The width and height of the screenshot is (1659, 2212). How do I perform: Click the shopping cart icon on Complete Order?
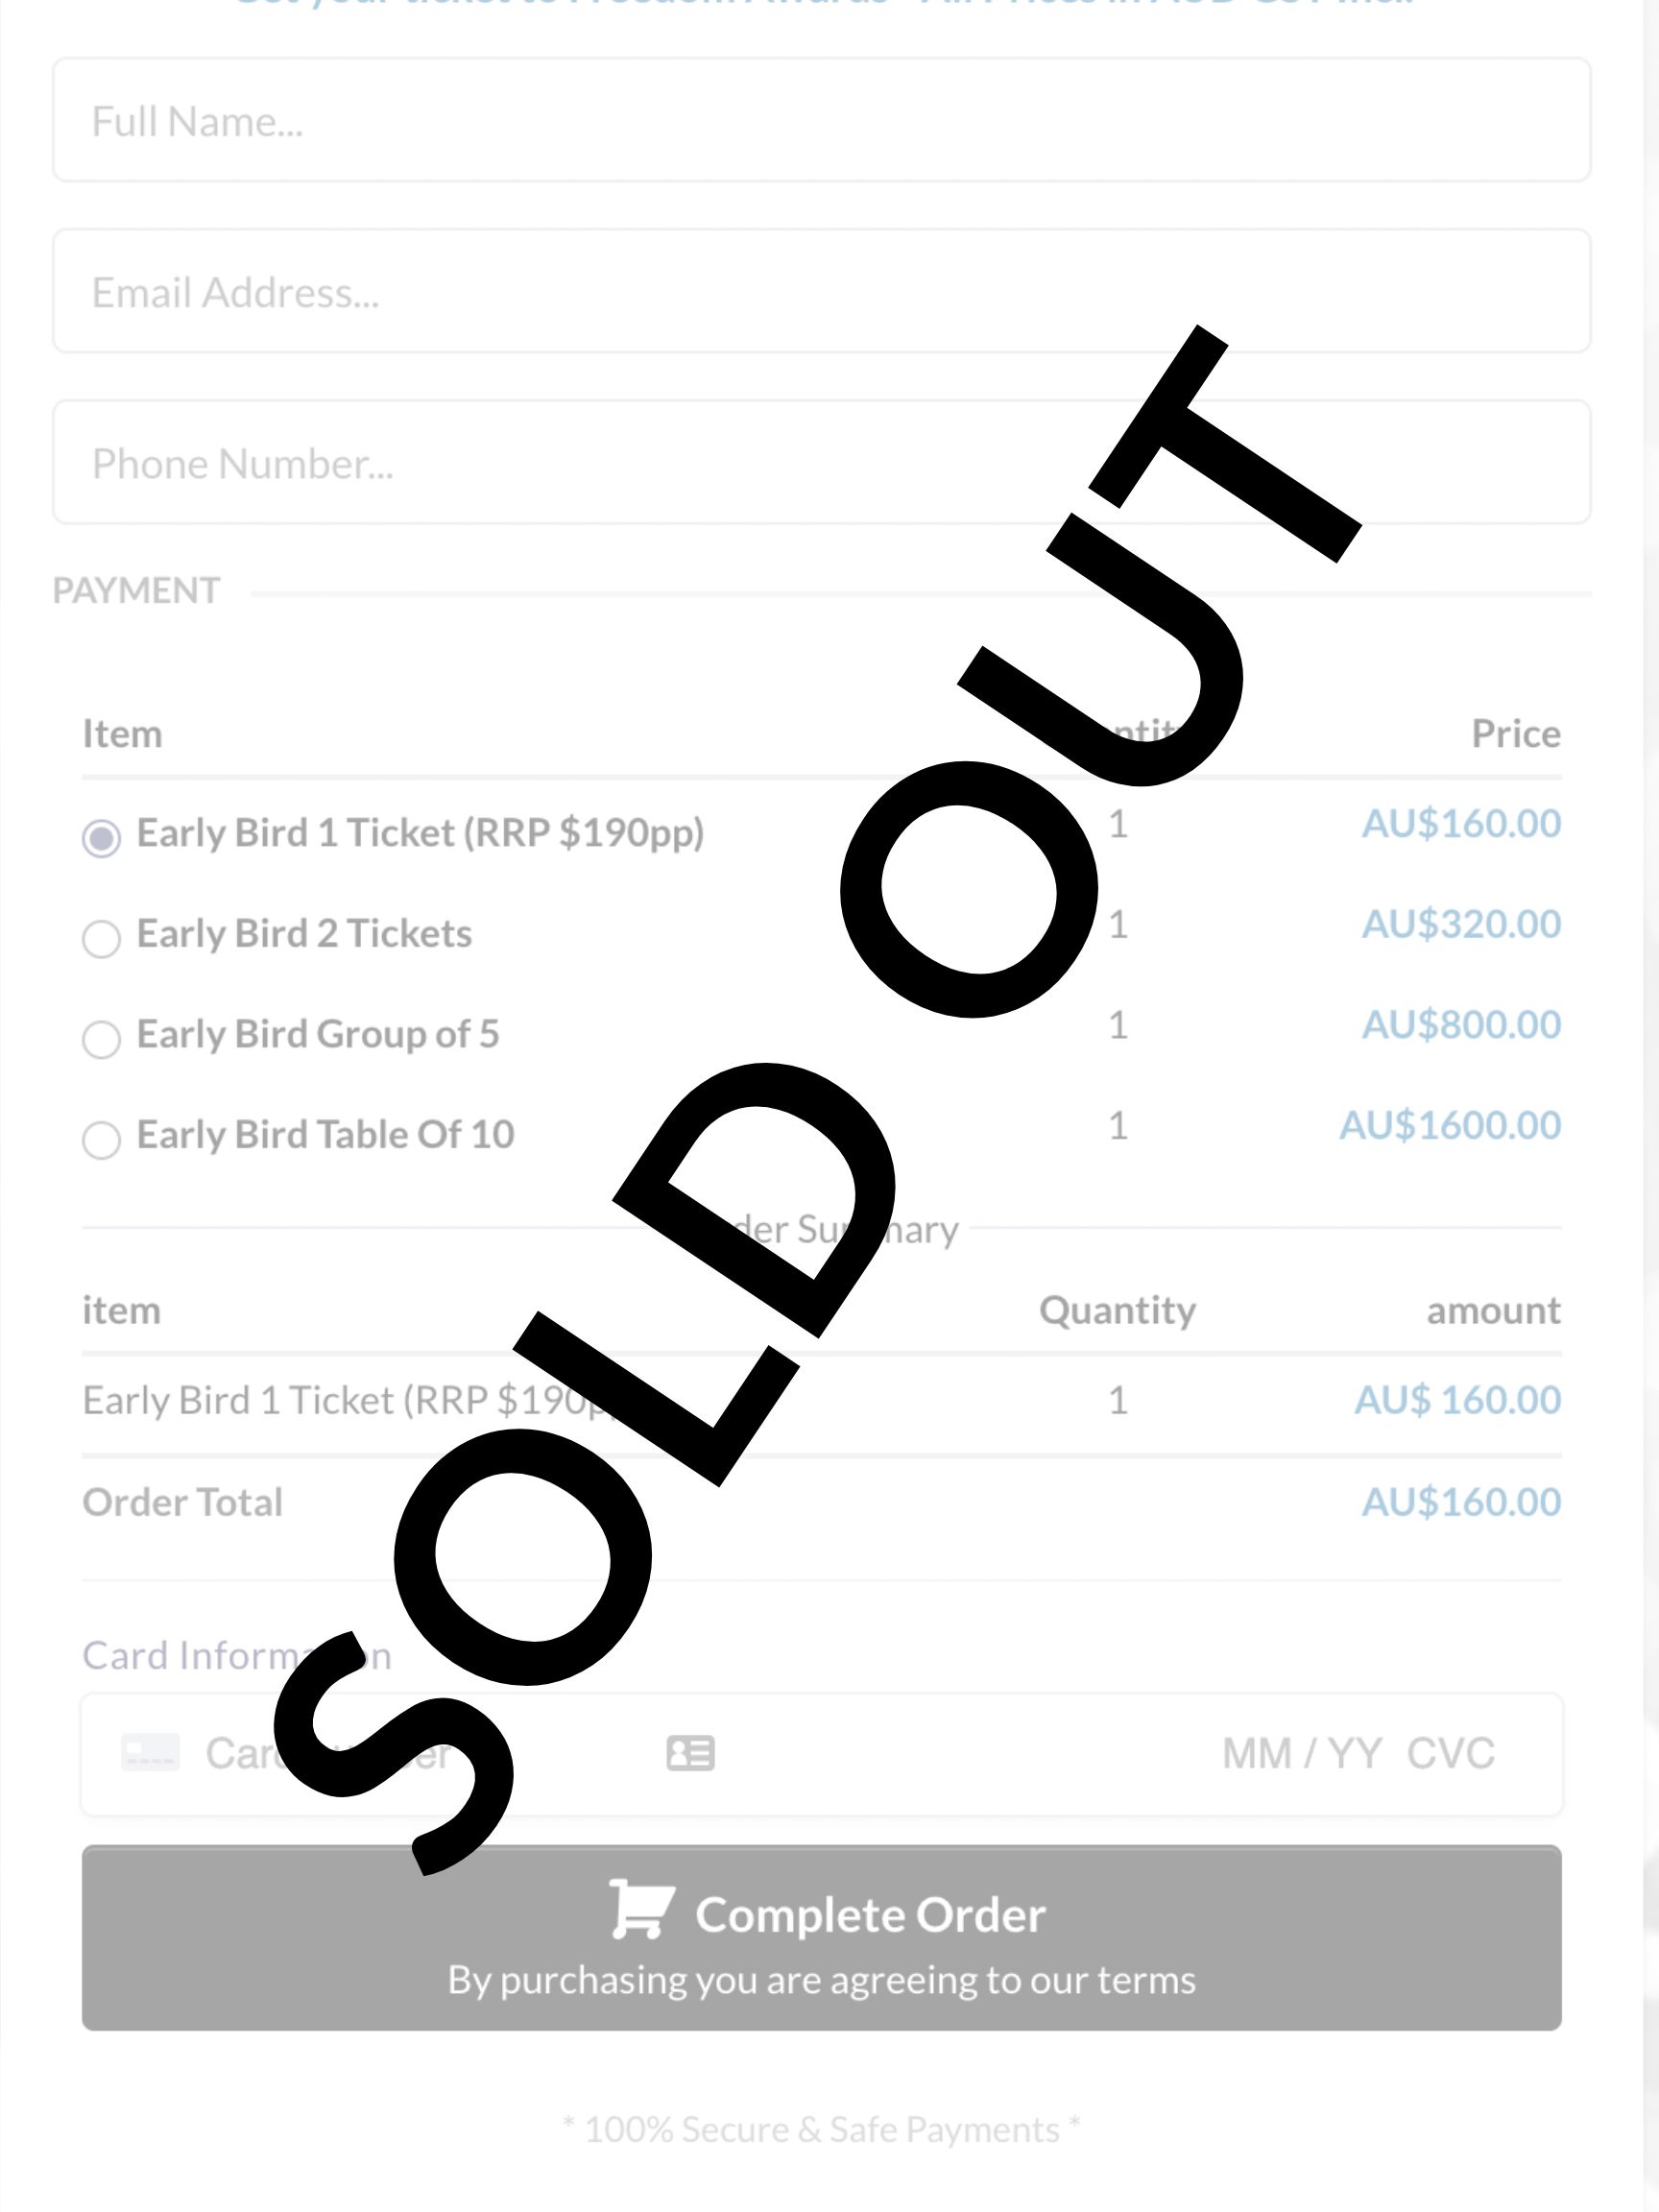coord(642,1908)
